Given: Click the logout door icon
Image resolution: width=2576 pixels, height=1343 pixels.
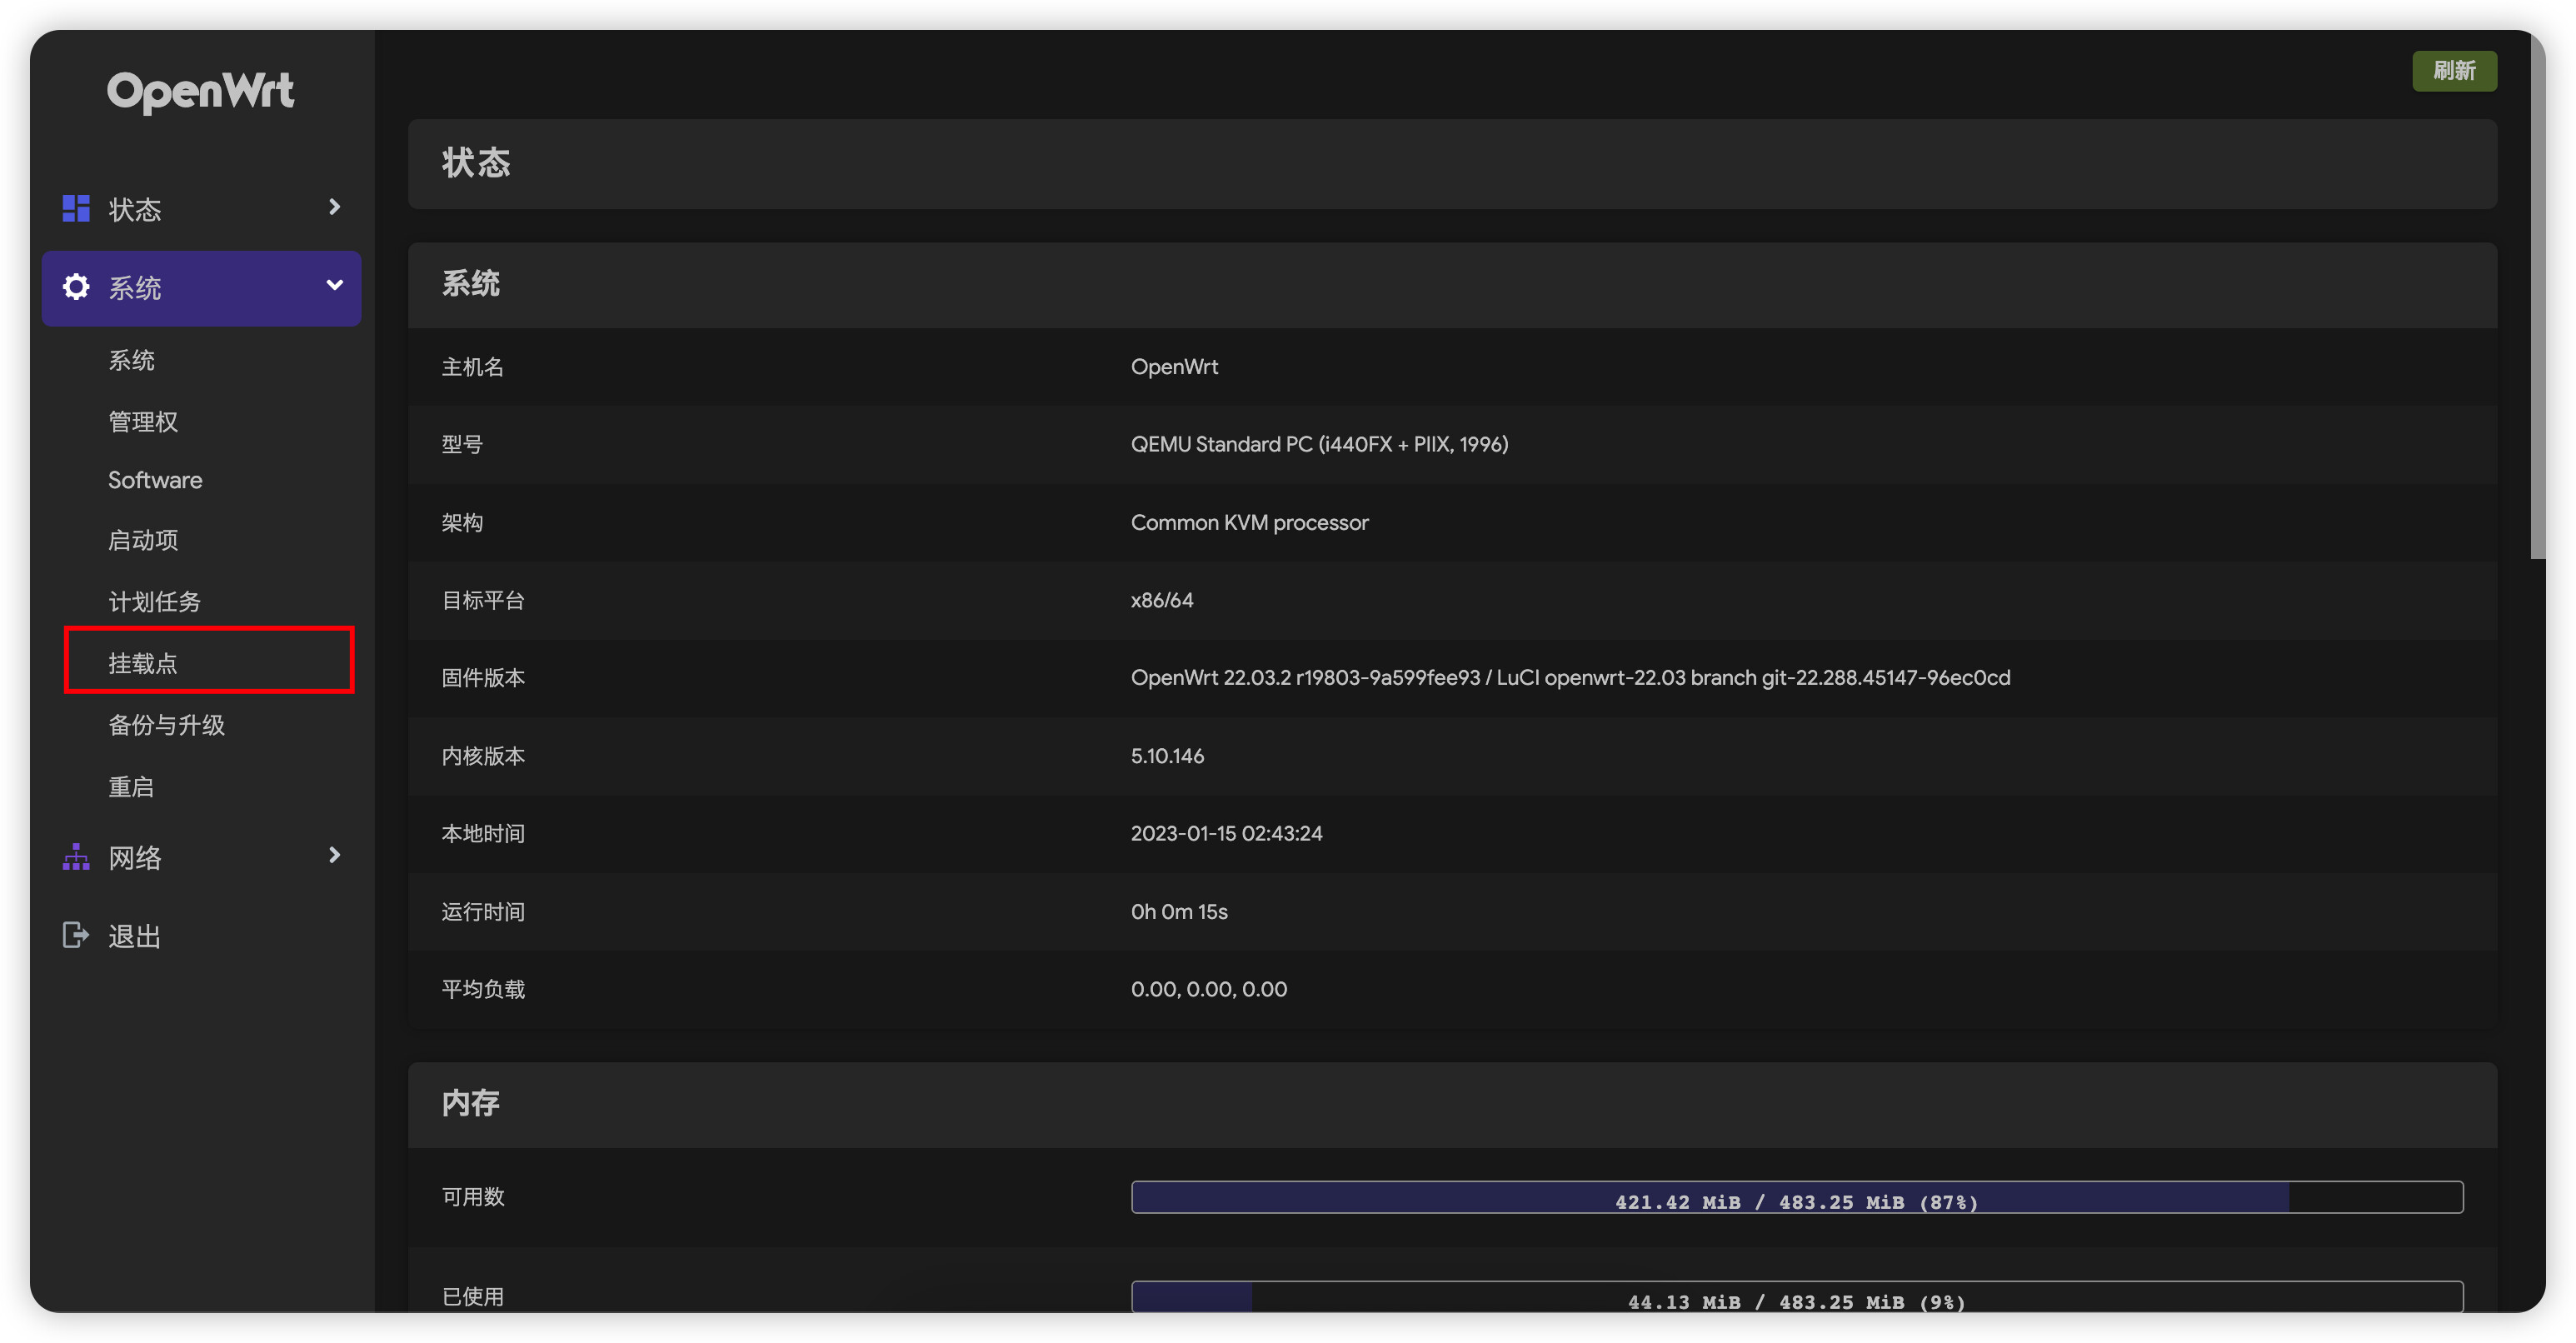Looking at the screenshot, I should [x=76, y=935].
